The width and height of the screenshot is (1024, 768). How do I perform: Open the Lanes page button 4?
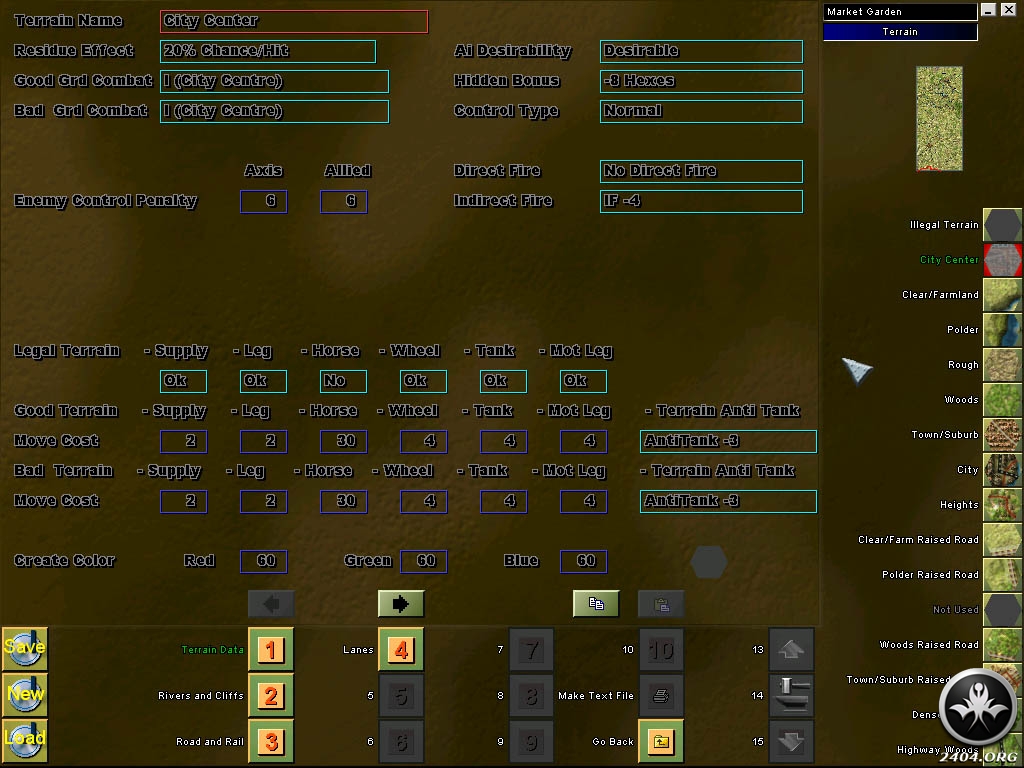[x=401, y=650]
